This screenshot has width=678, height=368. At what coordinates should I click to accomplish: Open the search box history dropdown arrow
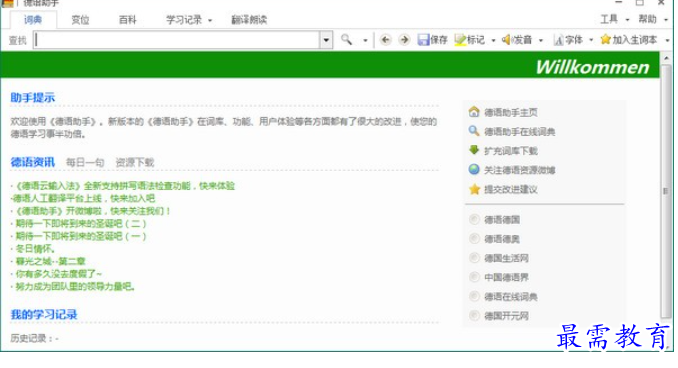(x=326, y=40)
